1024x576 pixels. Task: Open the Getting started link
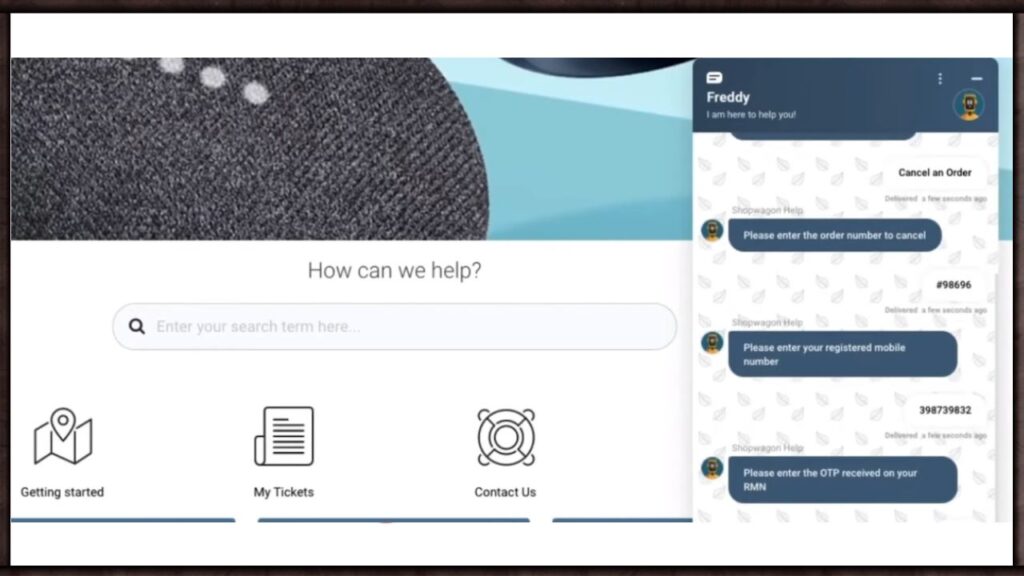pyautogui.click(x=62, y=492)
